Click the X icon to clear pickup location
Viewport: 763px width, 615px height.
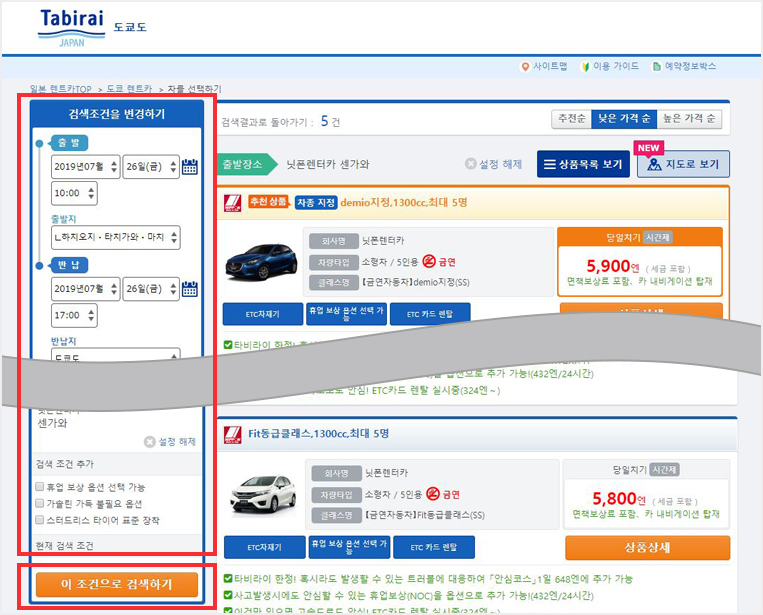471,164
